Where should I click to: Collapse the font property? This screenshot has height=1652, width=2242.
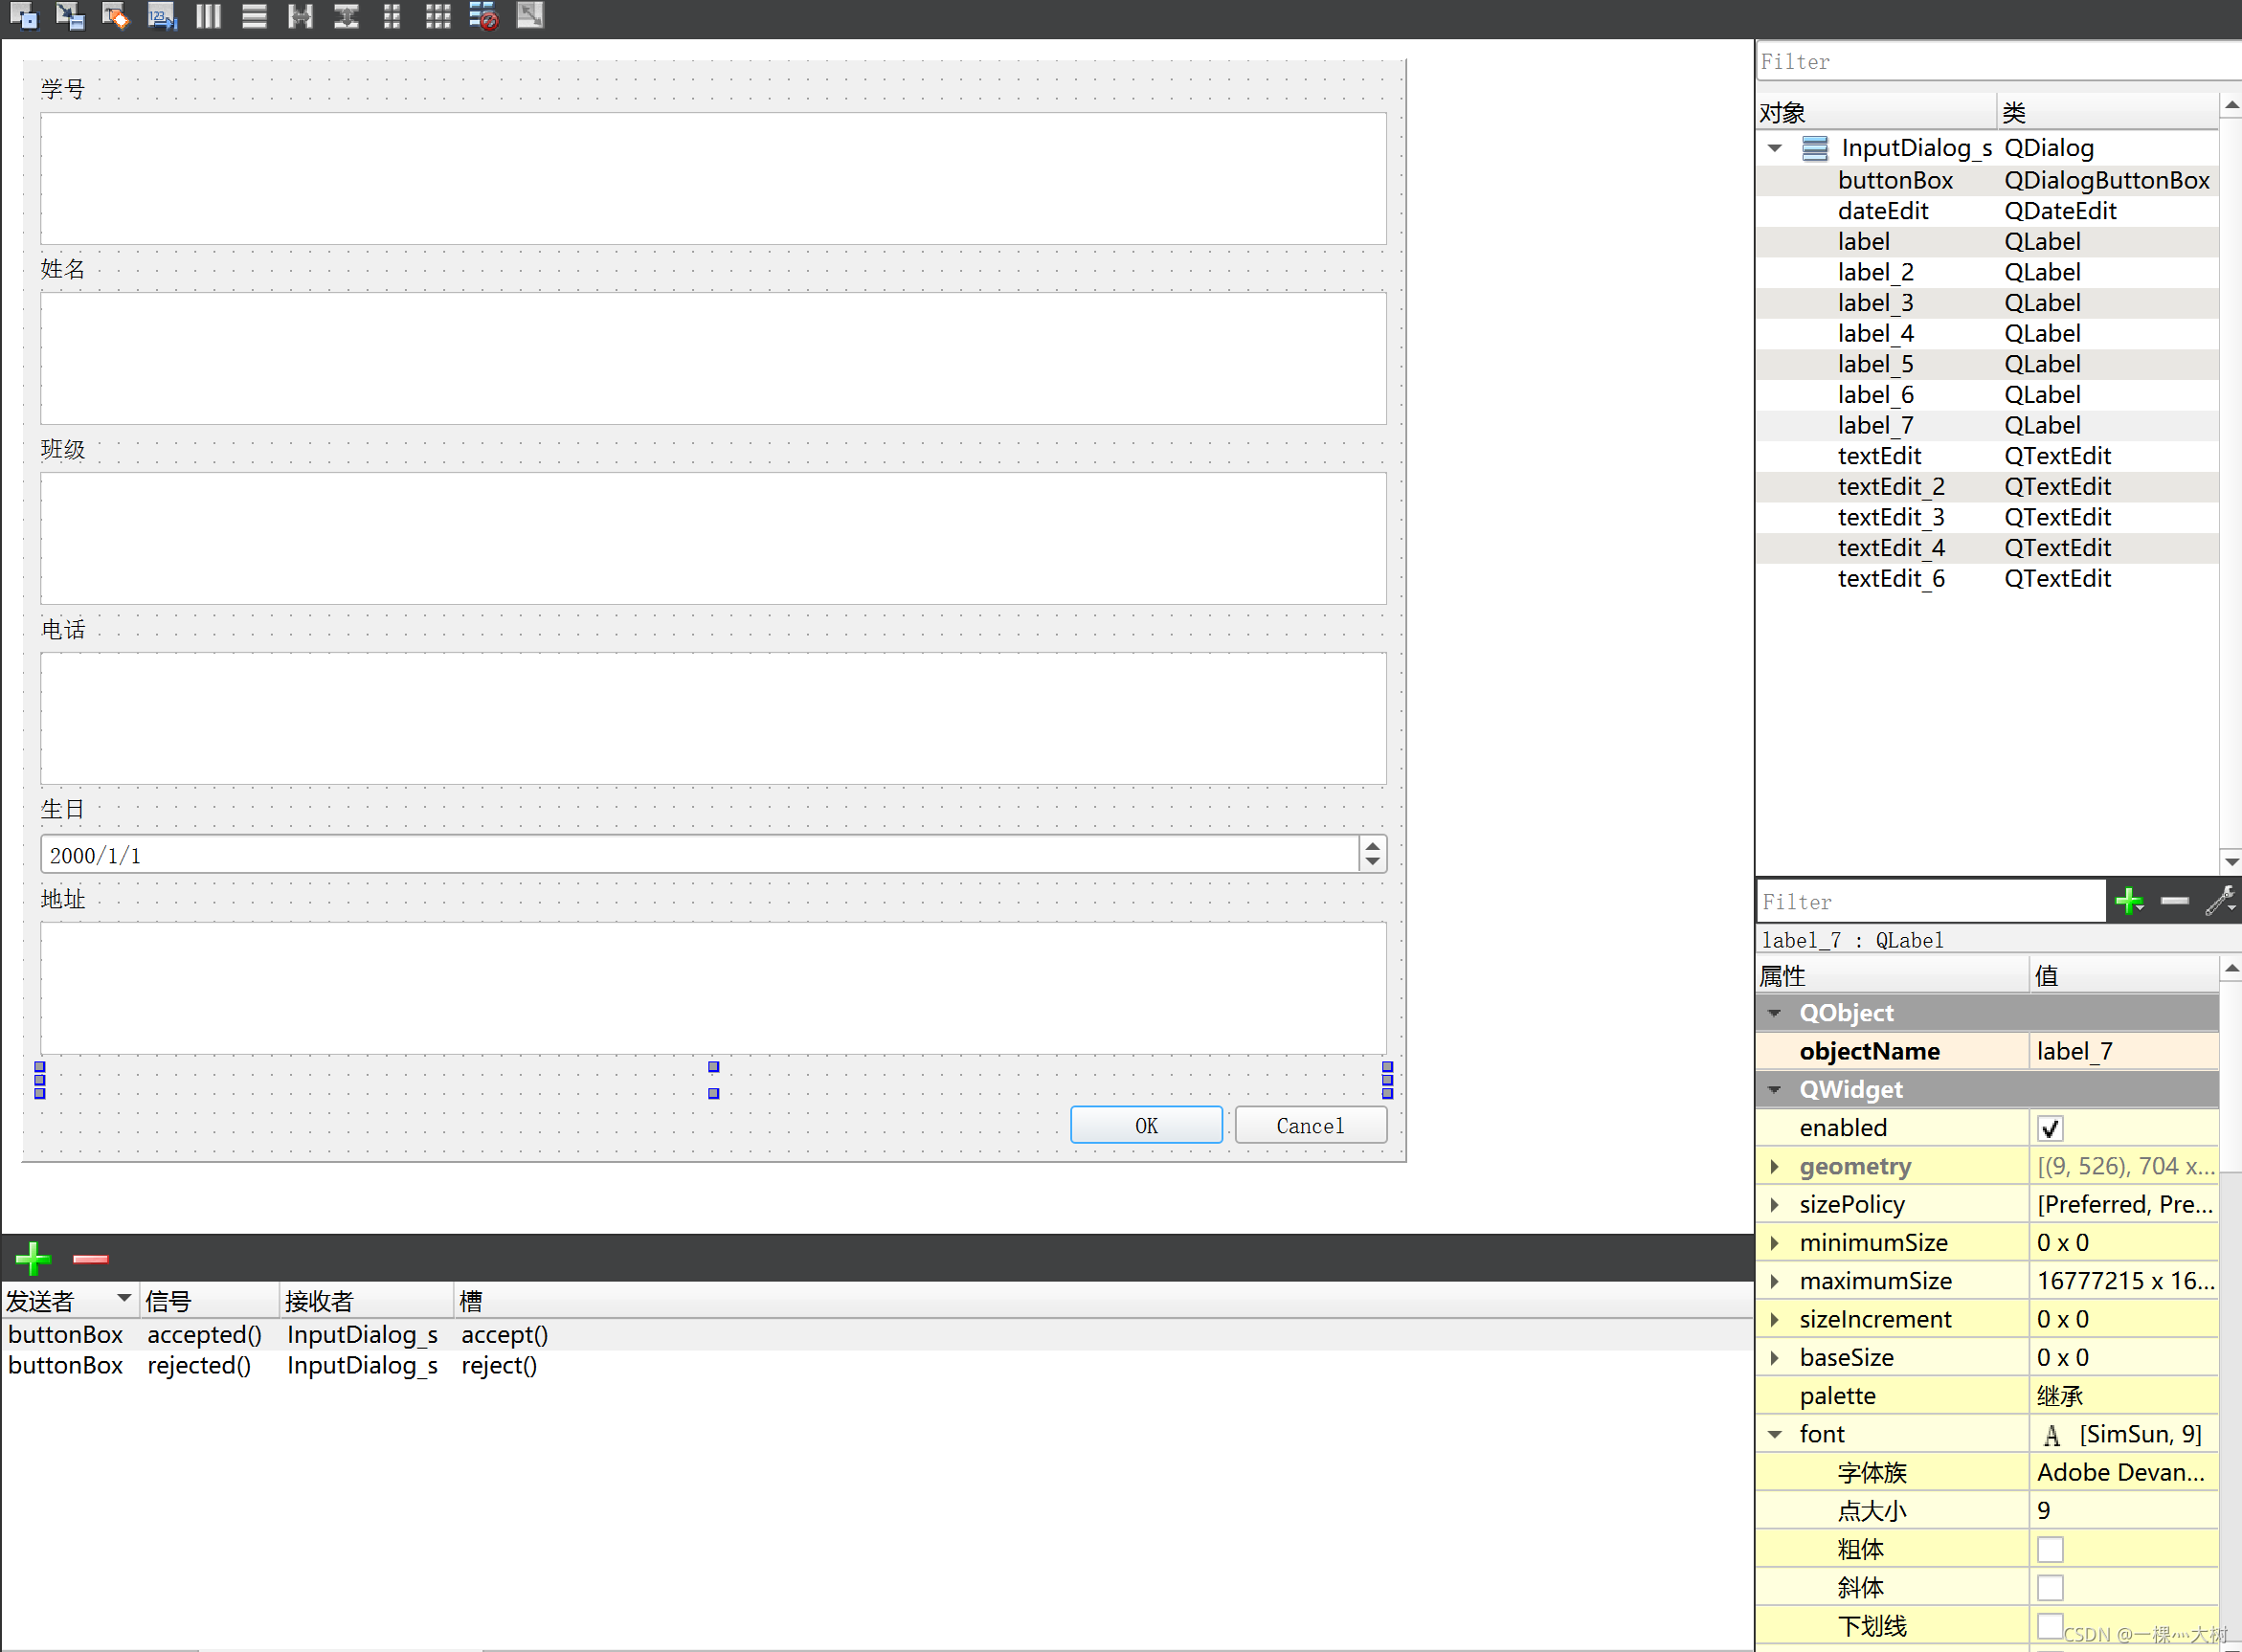(1774, 1434)
